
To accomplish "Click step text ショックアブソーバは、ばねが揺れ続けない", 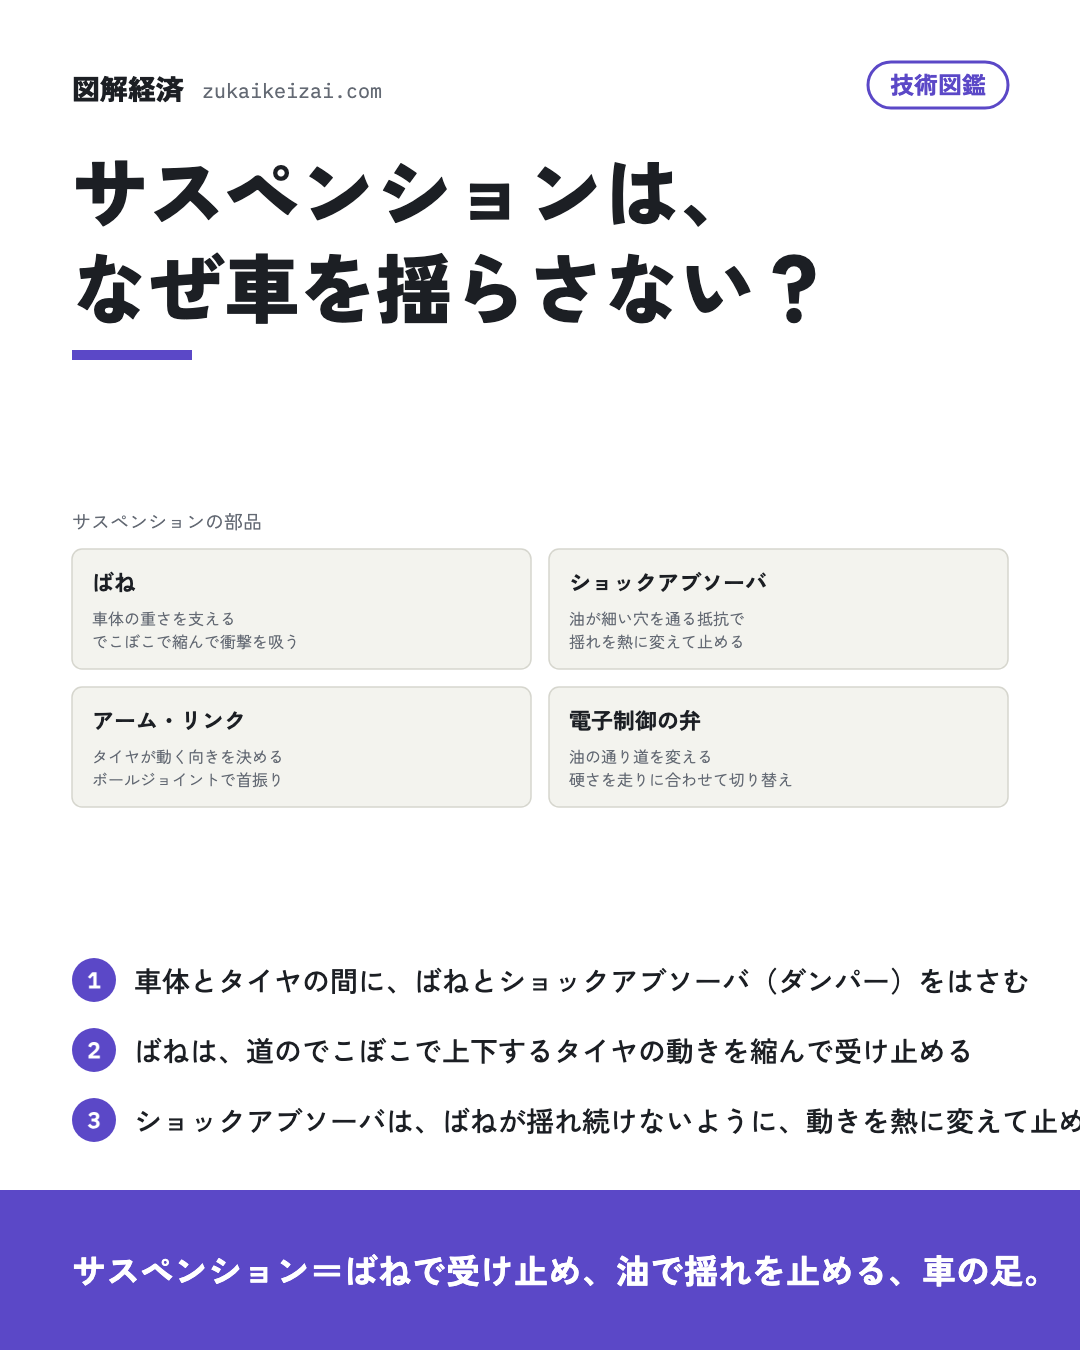I will click(607, 1121).
